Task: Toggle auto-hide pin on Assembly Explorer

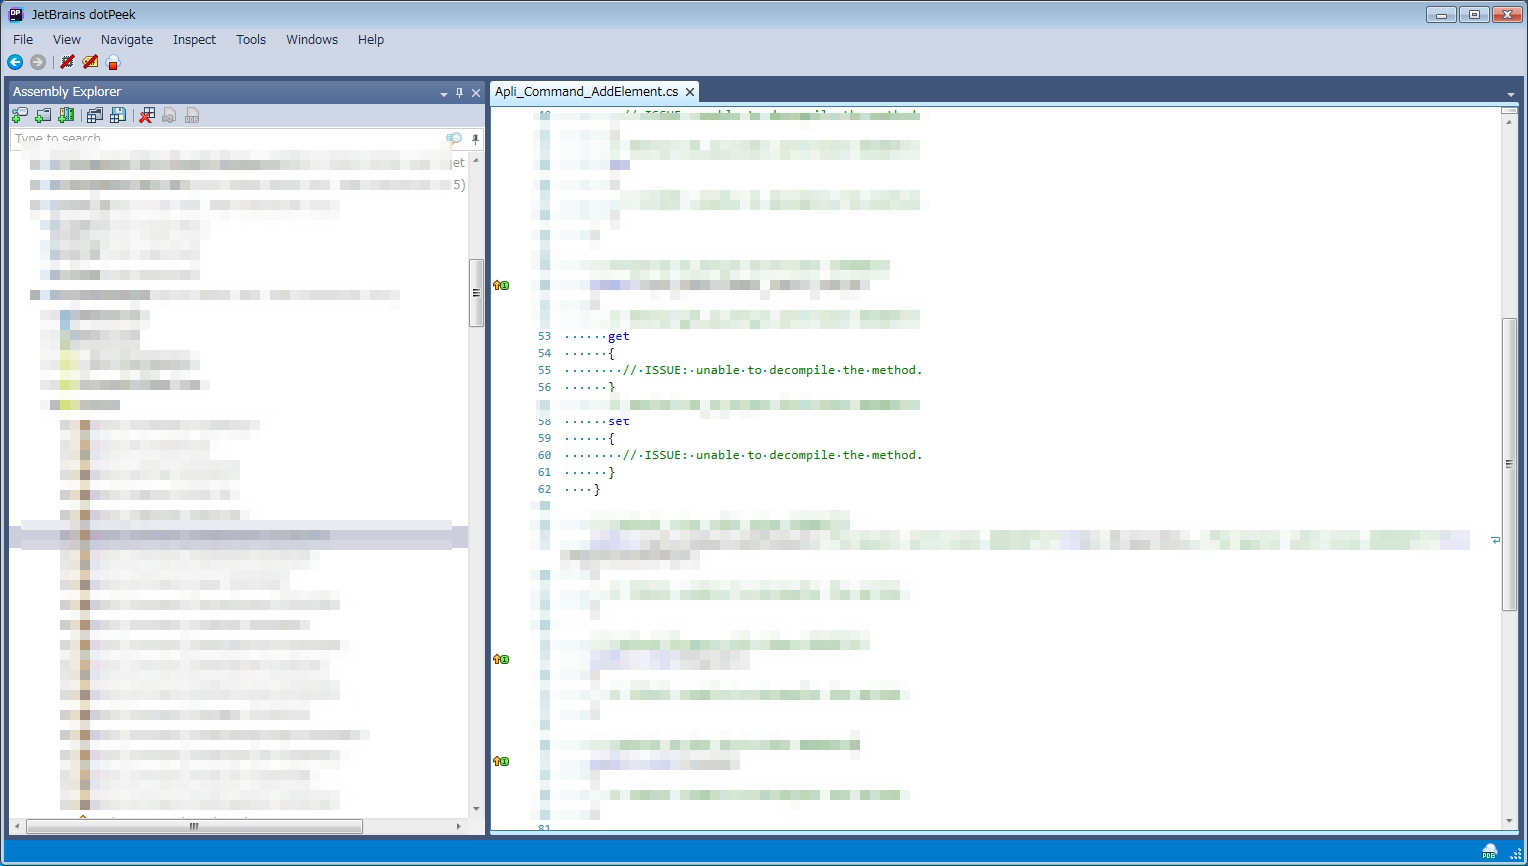Action: (x=460, y=92)
